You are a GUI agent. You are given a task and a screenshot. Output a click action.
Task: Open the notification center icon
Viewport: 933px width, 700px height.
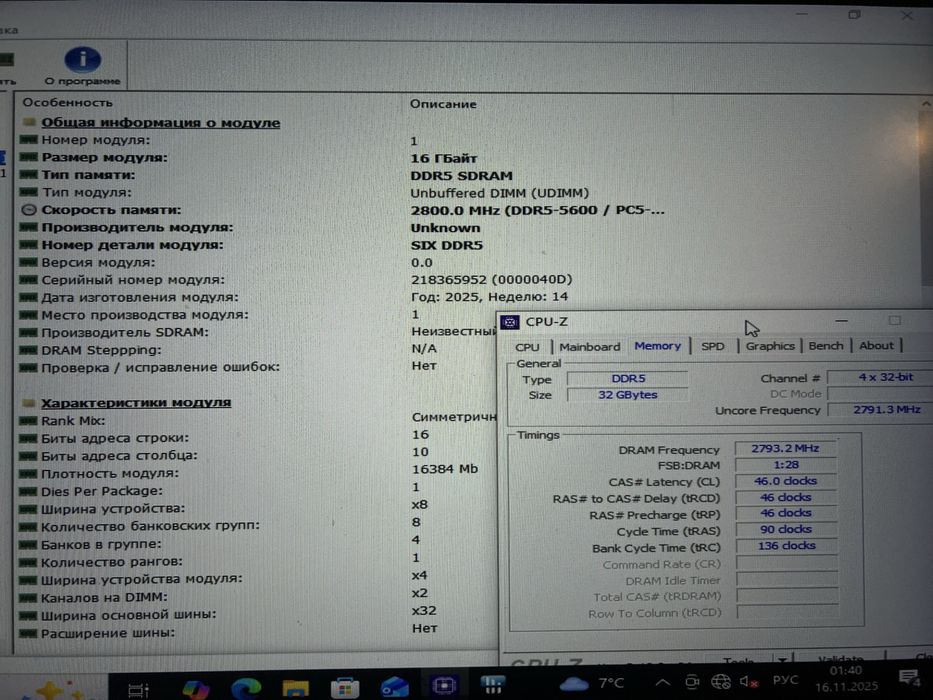[908, 677]
